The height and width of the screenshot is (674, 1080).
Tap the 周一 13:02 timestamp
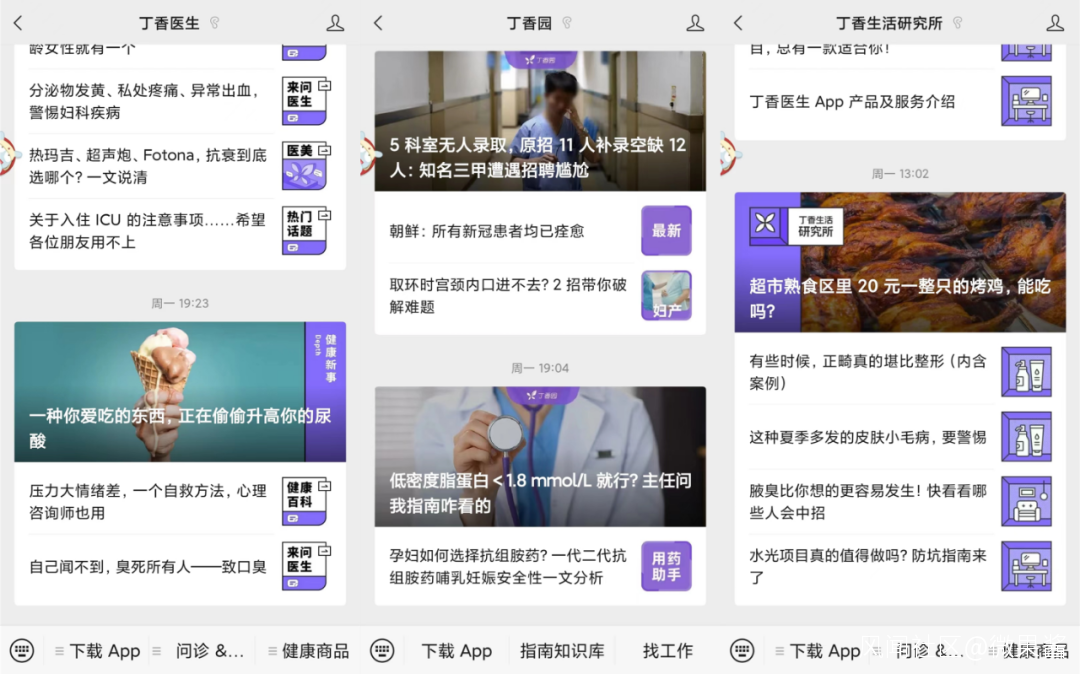(x=900, y=173)
